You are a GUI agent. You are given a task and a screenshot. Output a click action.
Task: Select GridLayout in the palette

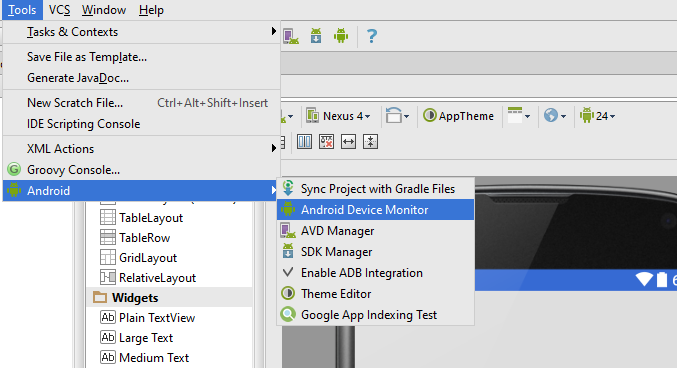pos(148,258)
